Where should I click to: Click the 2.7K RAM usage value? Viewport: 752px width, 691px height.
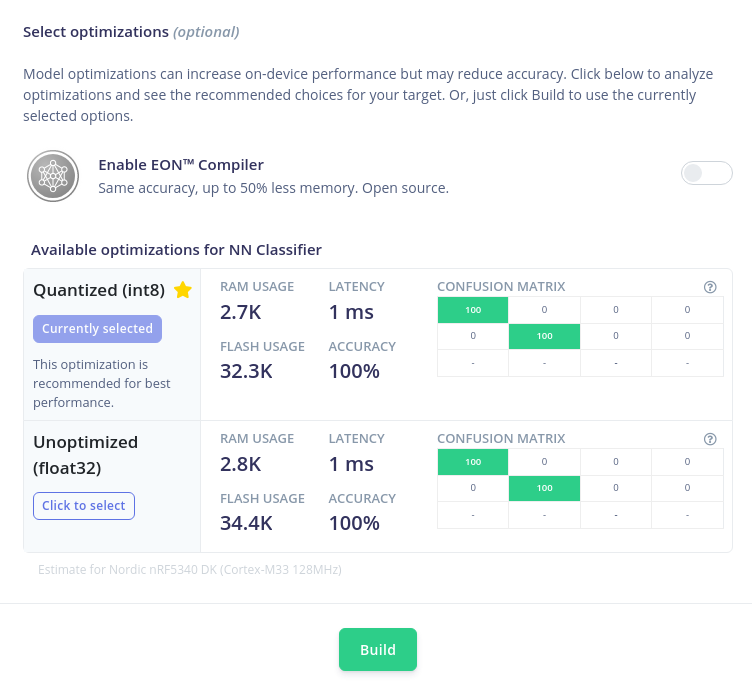pyautogui.click(x=240, y=312)
